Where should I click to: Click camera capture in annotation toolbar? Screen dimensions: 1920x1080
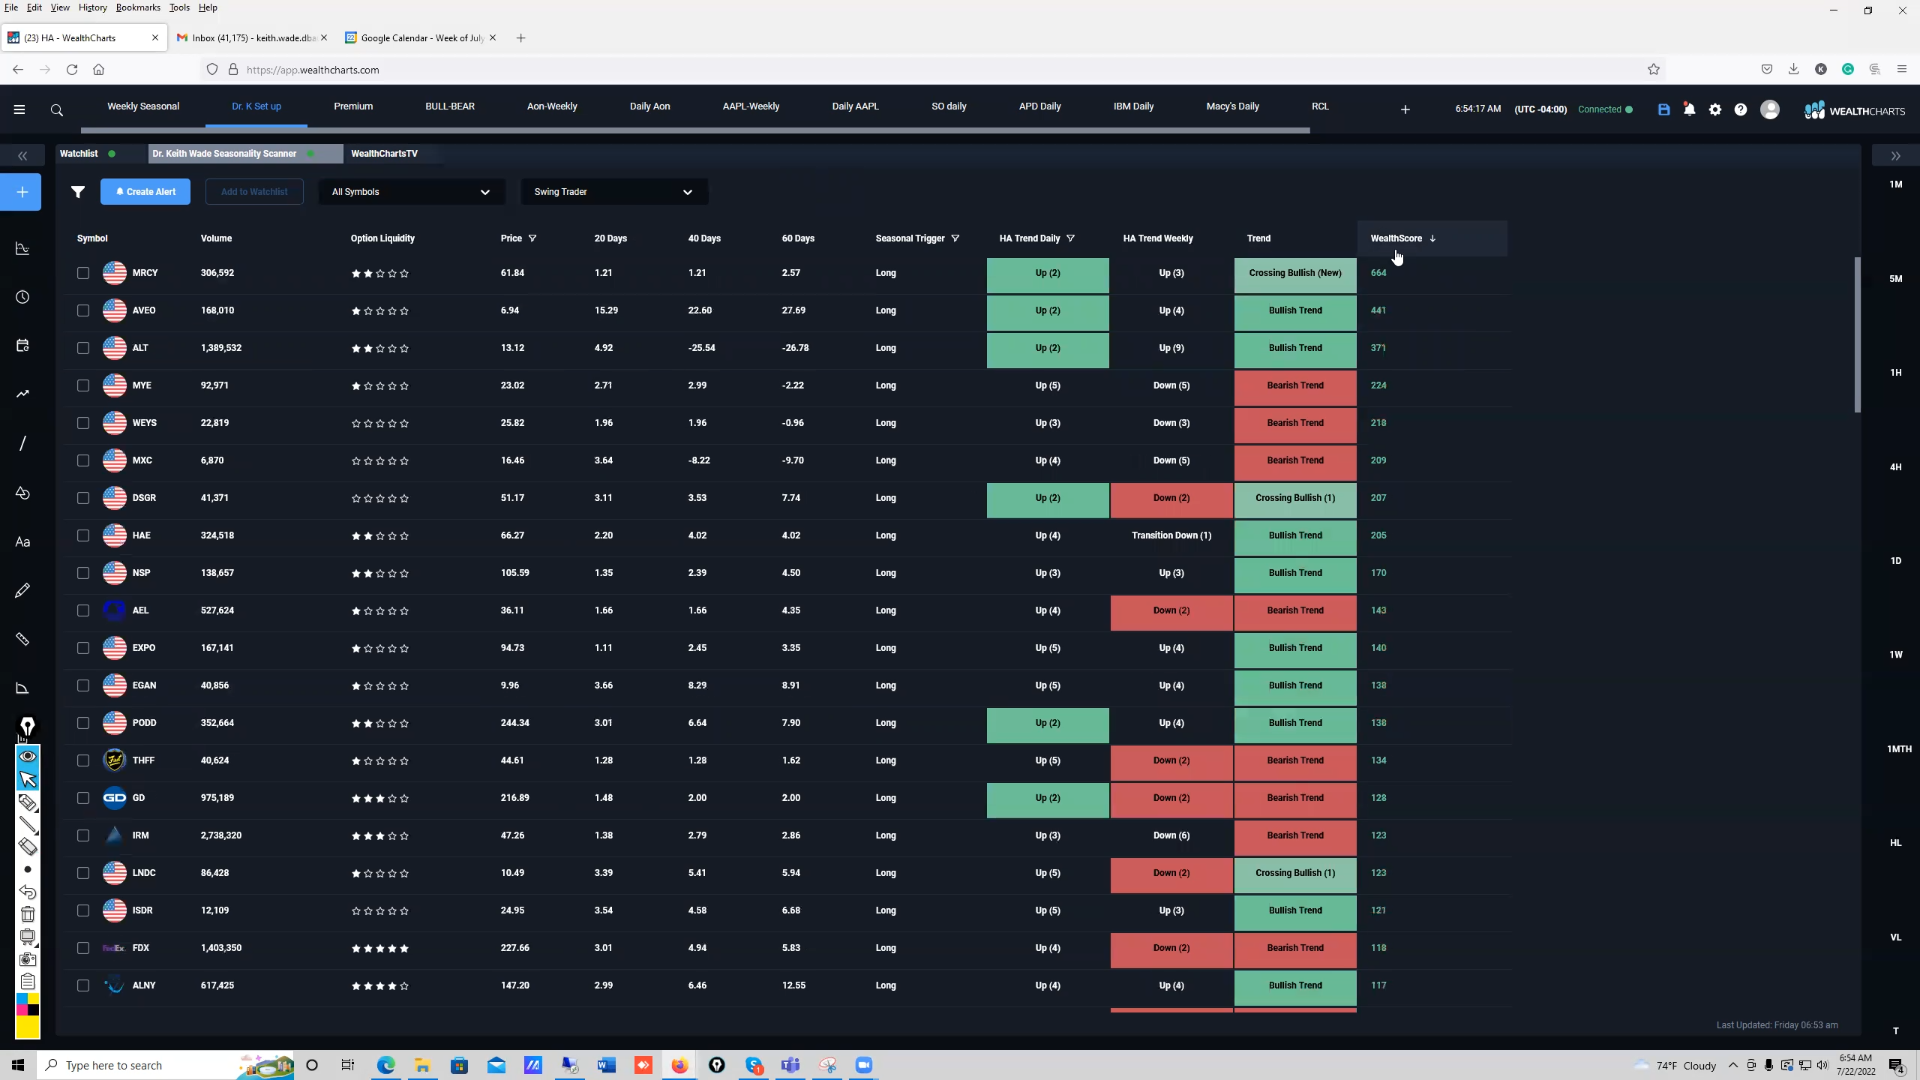pos(28,959)
